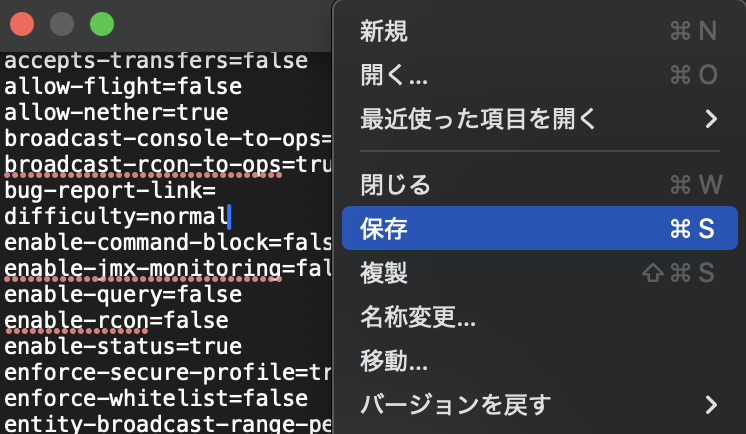Click 移動... (Move To) menu item

pyautogui.click(x=394, y=361)
